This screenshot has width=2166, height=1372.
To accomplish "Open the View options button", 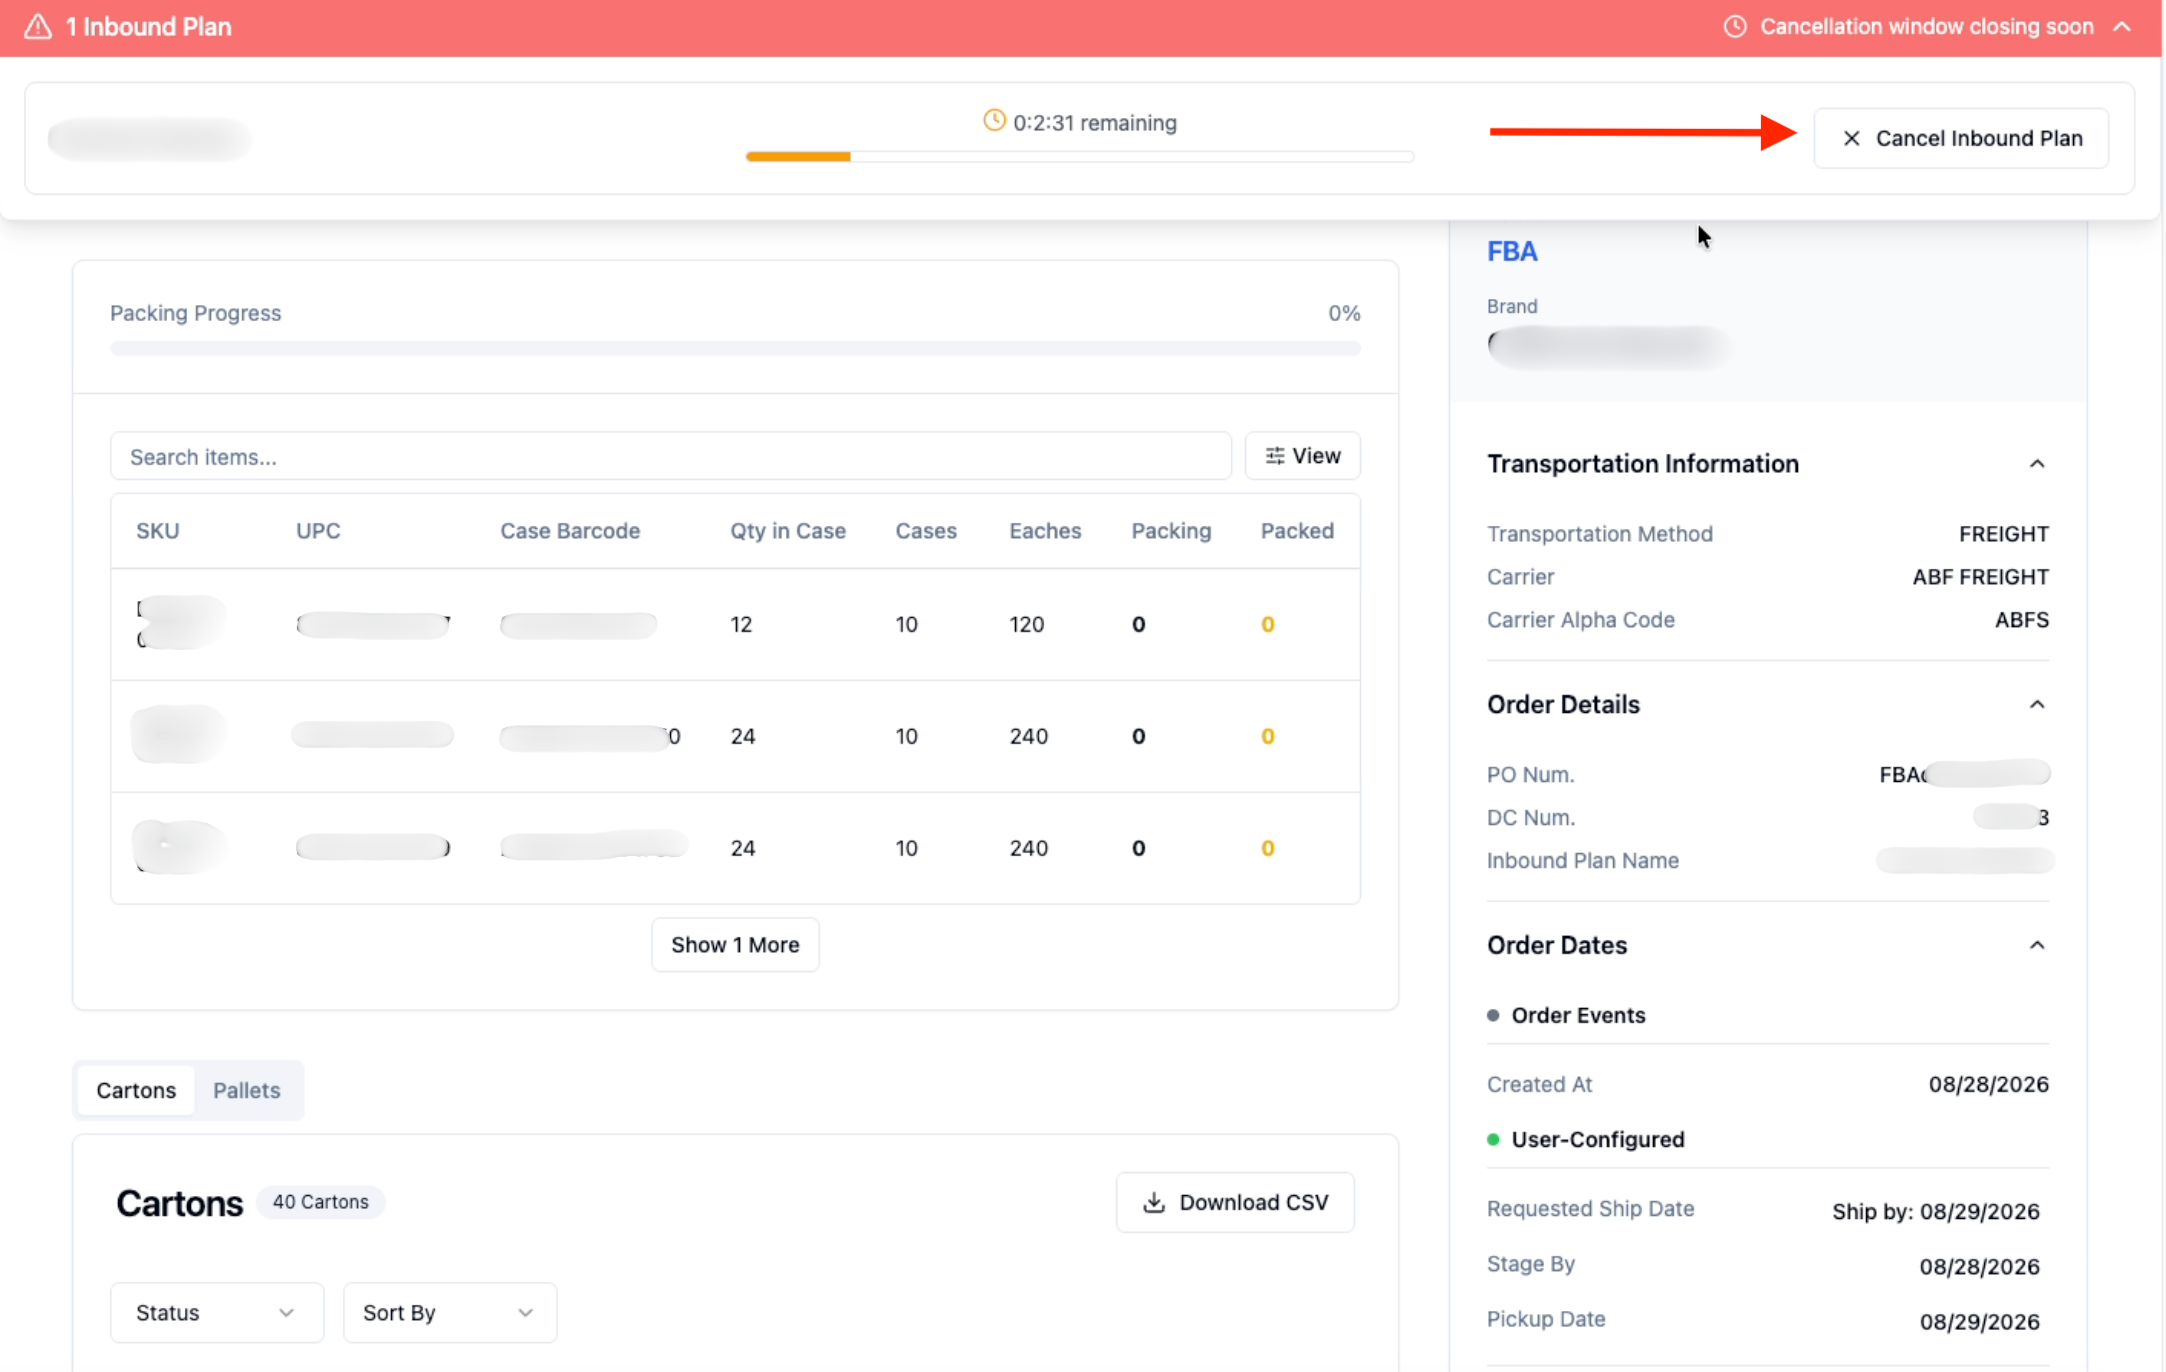I will tap(1302, 456).
